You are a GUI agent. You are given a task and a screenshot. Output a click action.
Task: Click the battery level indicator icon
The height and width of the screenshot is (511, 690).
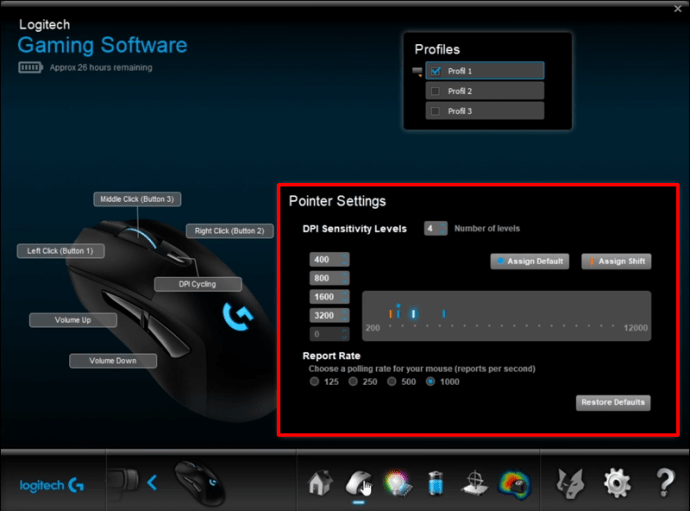[30, 67]
